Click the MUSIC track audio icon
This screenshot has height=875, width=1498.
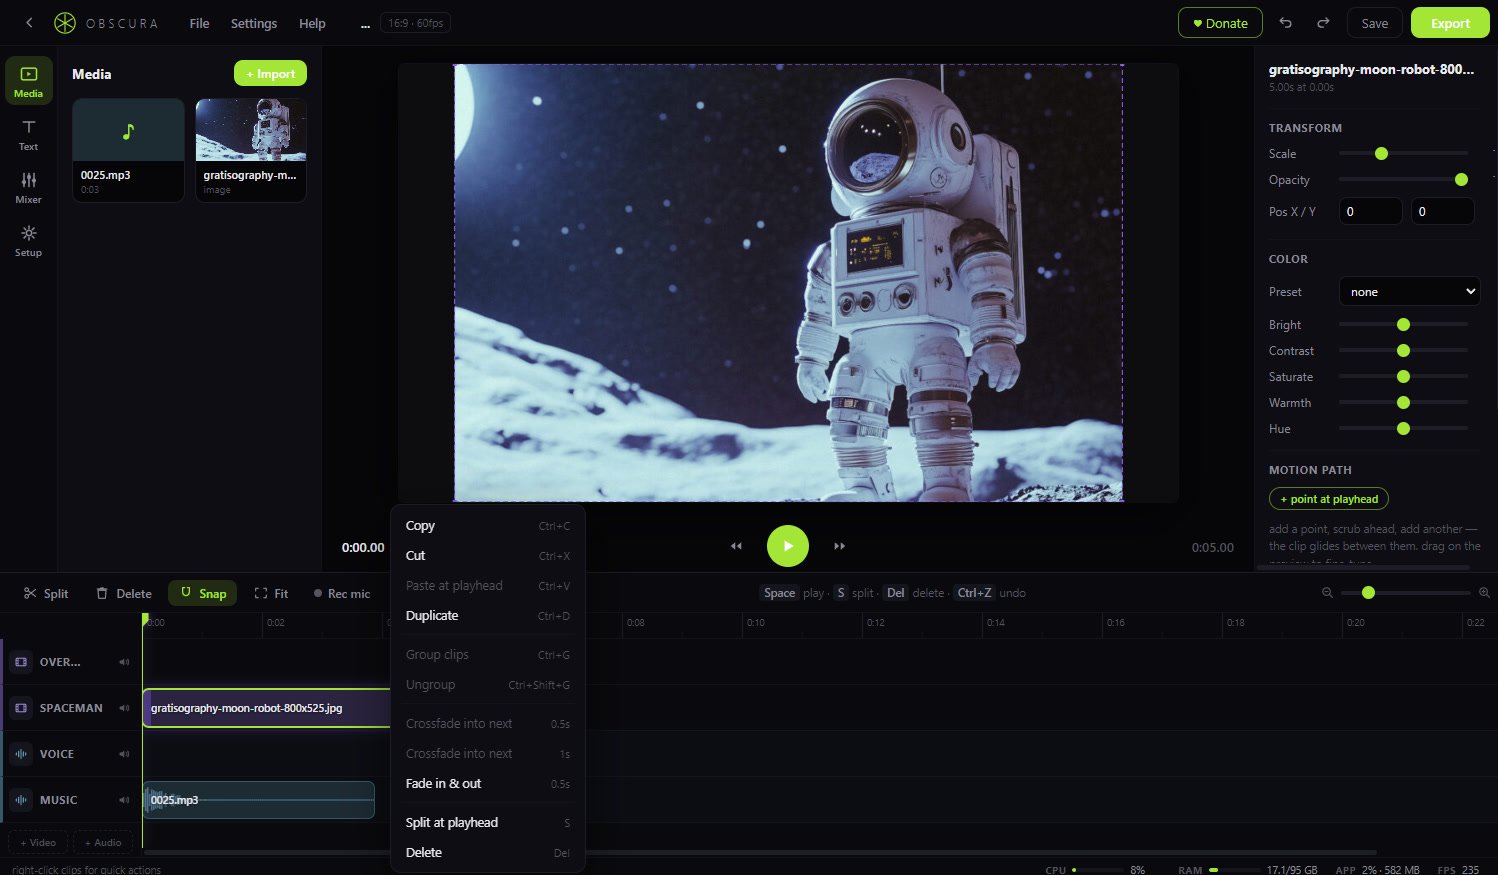point(21,800)
